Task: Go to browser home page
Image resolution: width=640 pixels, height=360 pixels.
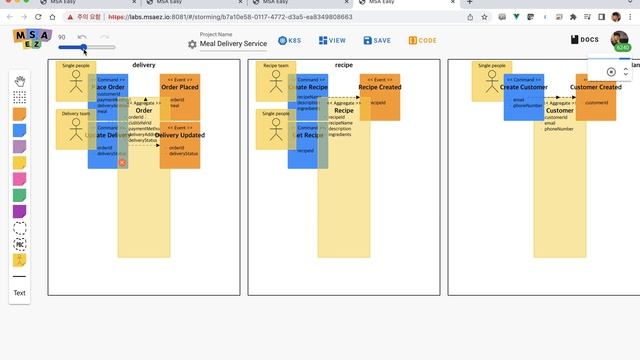Action: tap(52, 17)
